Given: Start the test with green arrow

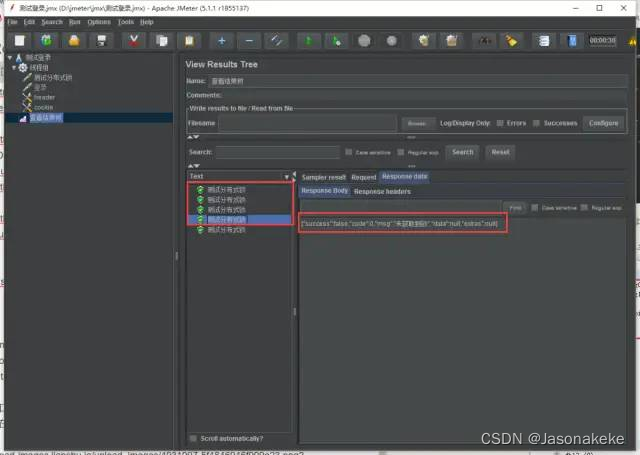Looking at the screenshot, I should point(309,40).
